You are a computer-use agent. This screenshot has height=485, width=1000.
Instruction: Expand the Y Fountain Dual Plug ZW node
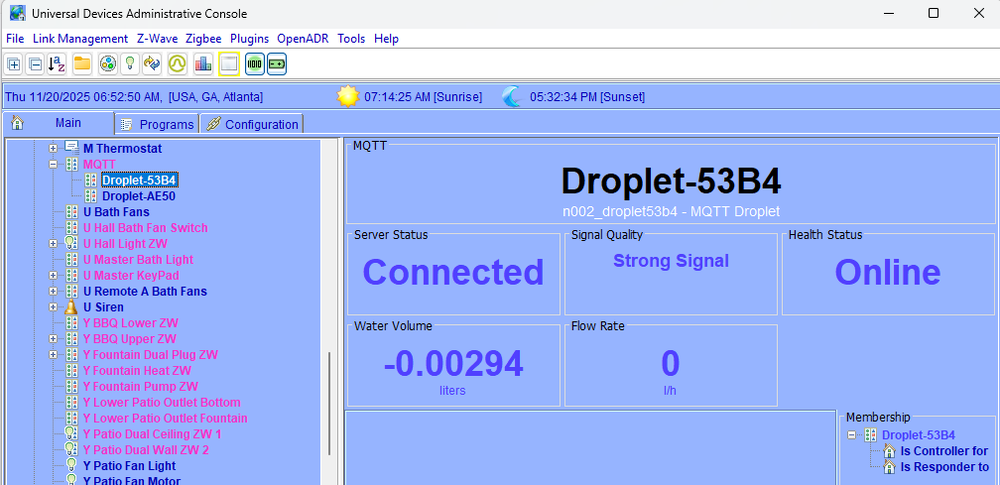(53, 355)
